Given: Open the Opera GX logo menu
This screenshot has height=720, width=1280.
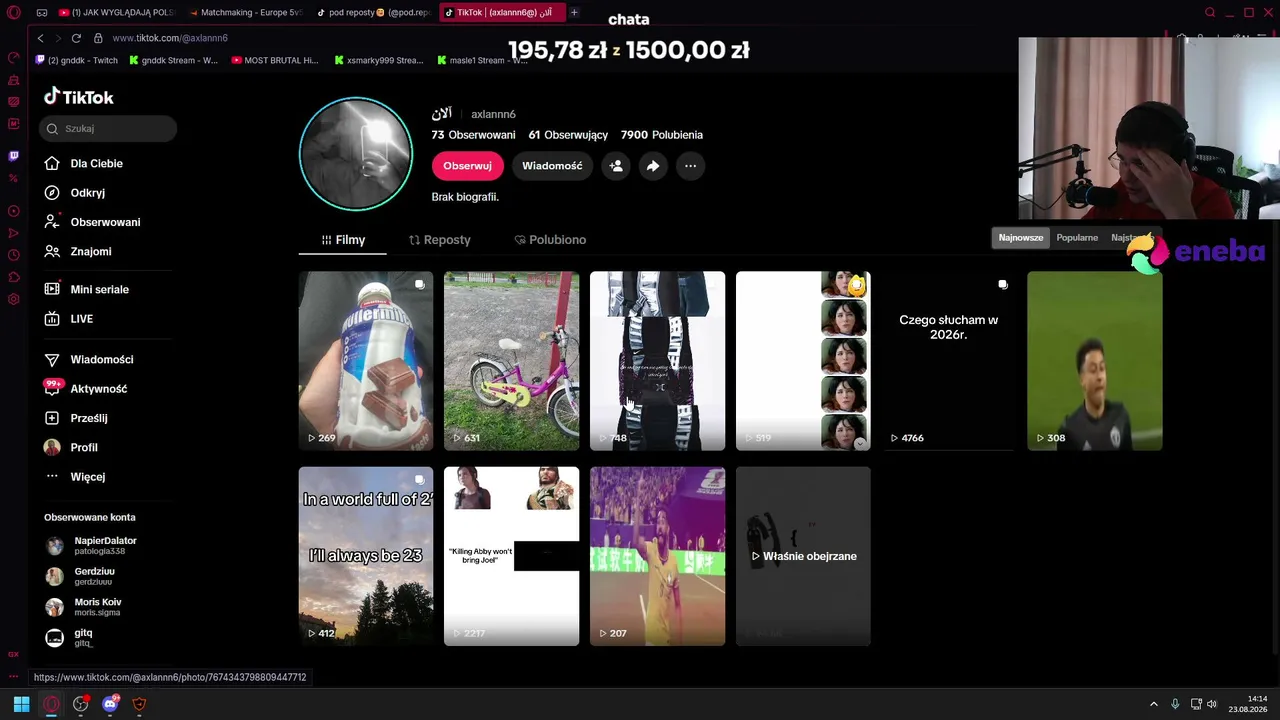Looking at the screenshot, I should click(x=13, y=13).
